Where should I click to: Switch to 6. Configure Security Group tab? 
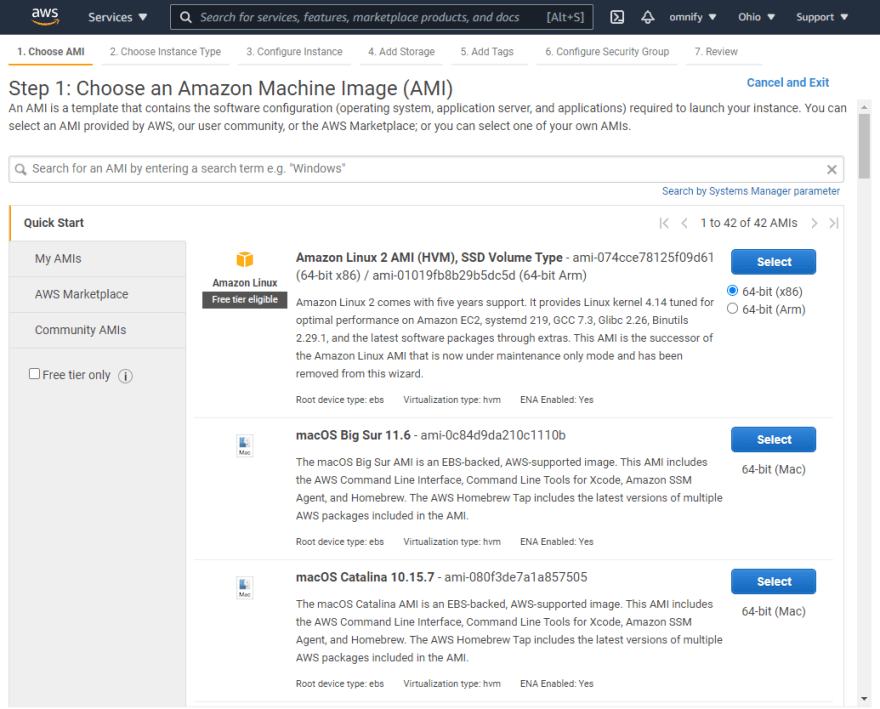[x=607, y=52]
